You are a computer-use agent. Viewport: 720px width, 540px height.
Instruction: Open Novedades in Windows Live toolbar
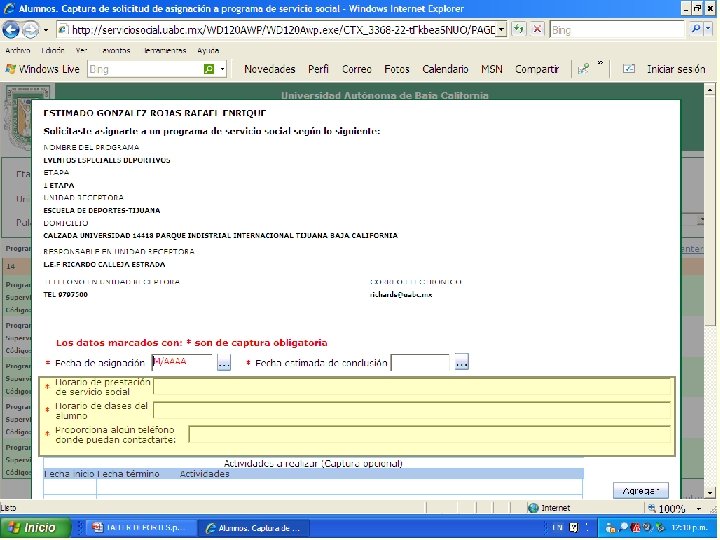pyautogui.click(x=270, y=69)
